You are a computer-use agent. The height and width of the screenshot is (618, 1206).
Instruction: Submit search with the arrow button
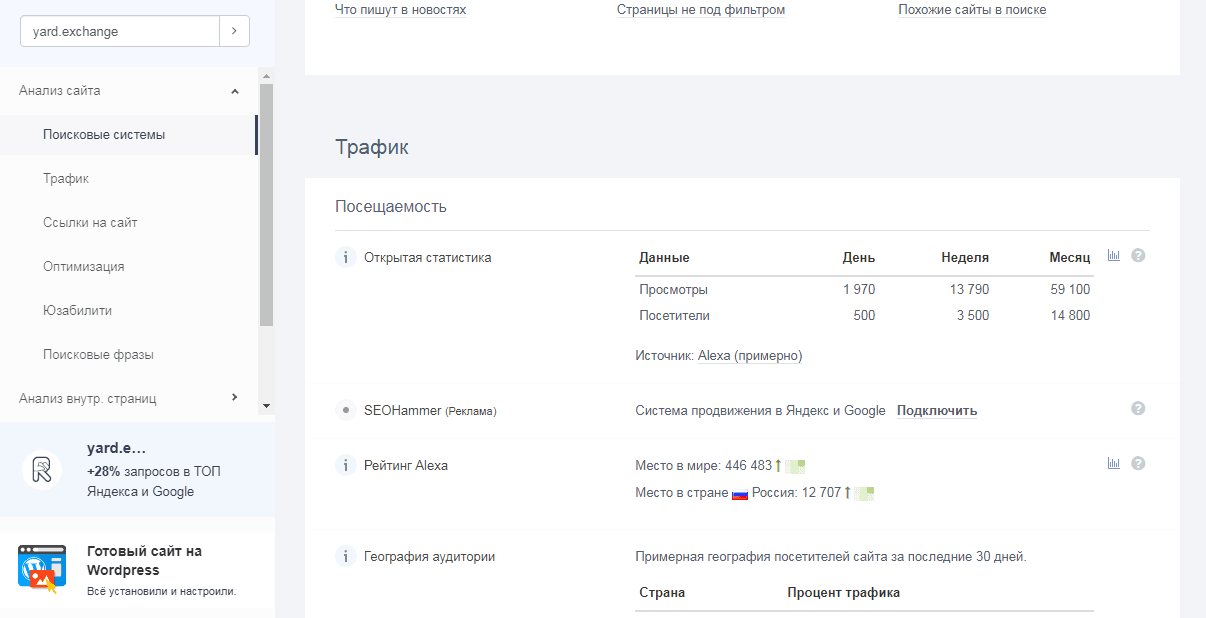pos(234,31)
